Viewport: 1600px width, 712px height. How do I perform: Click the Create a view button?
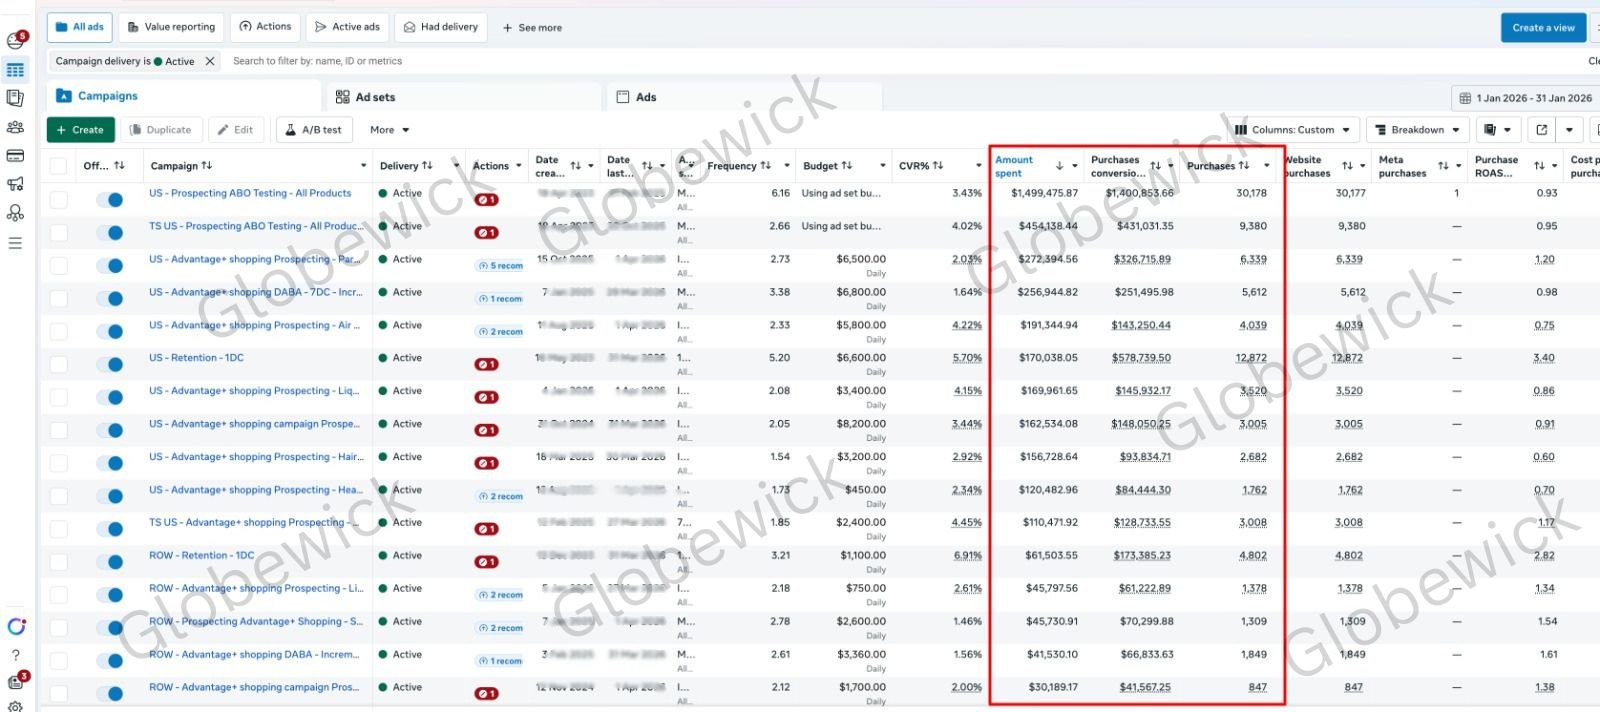click(x=1544, y=28)
